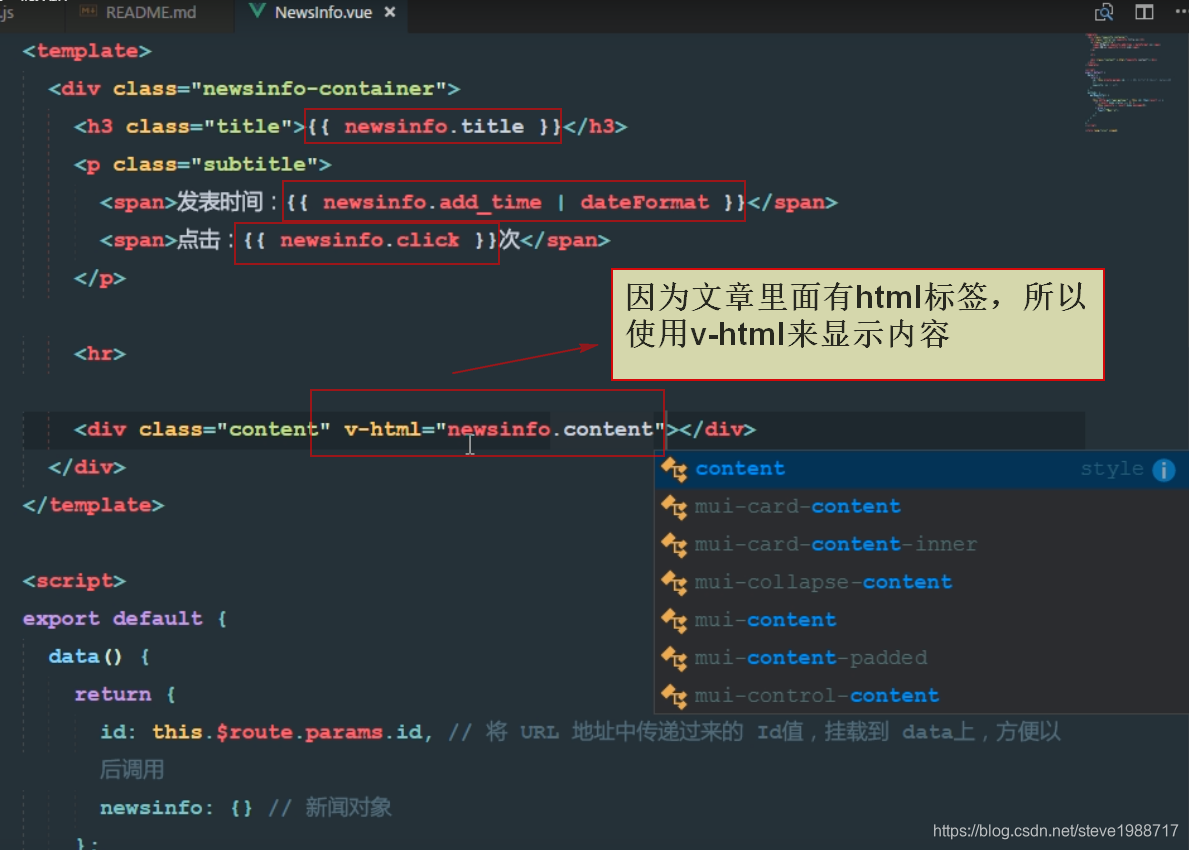Click 'newsinfo.click' in the span
The image size is (1189, 850).
pos(369,240)
